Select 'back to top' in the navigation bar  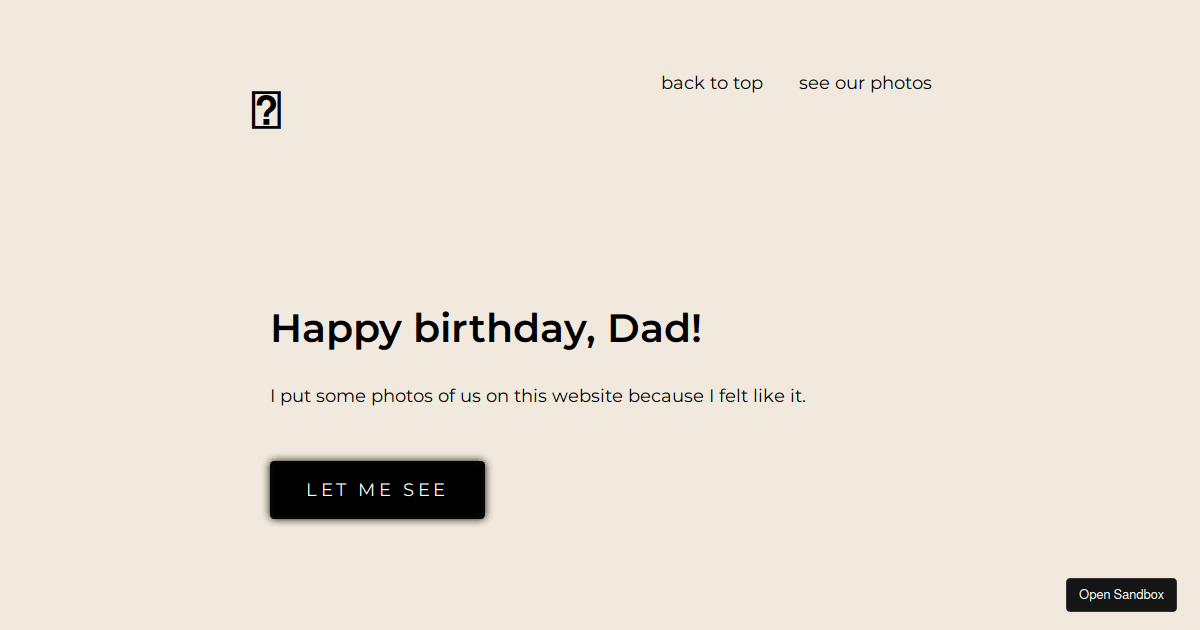[x=712, y=83]
